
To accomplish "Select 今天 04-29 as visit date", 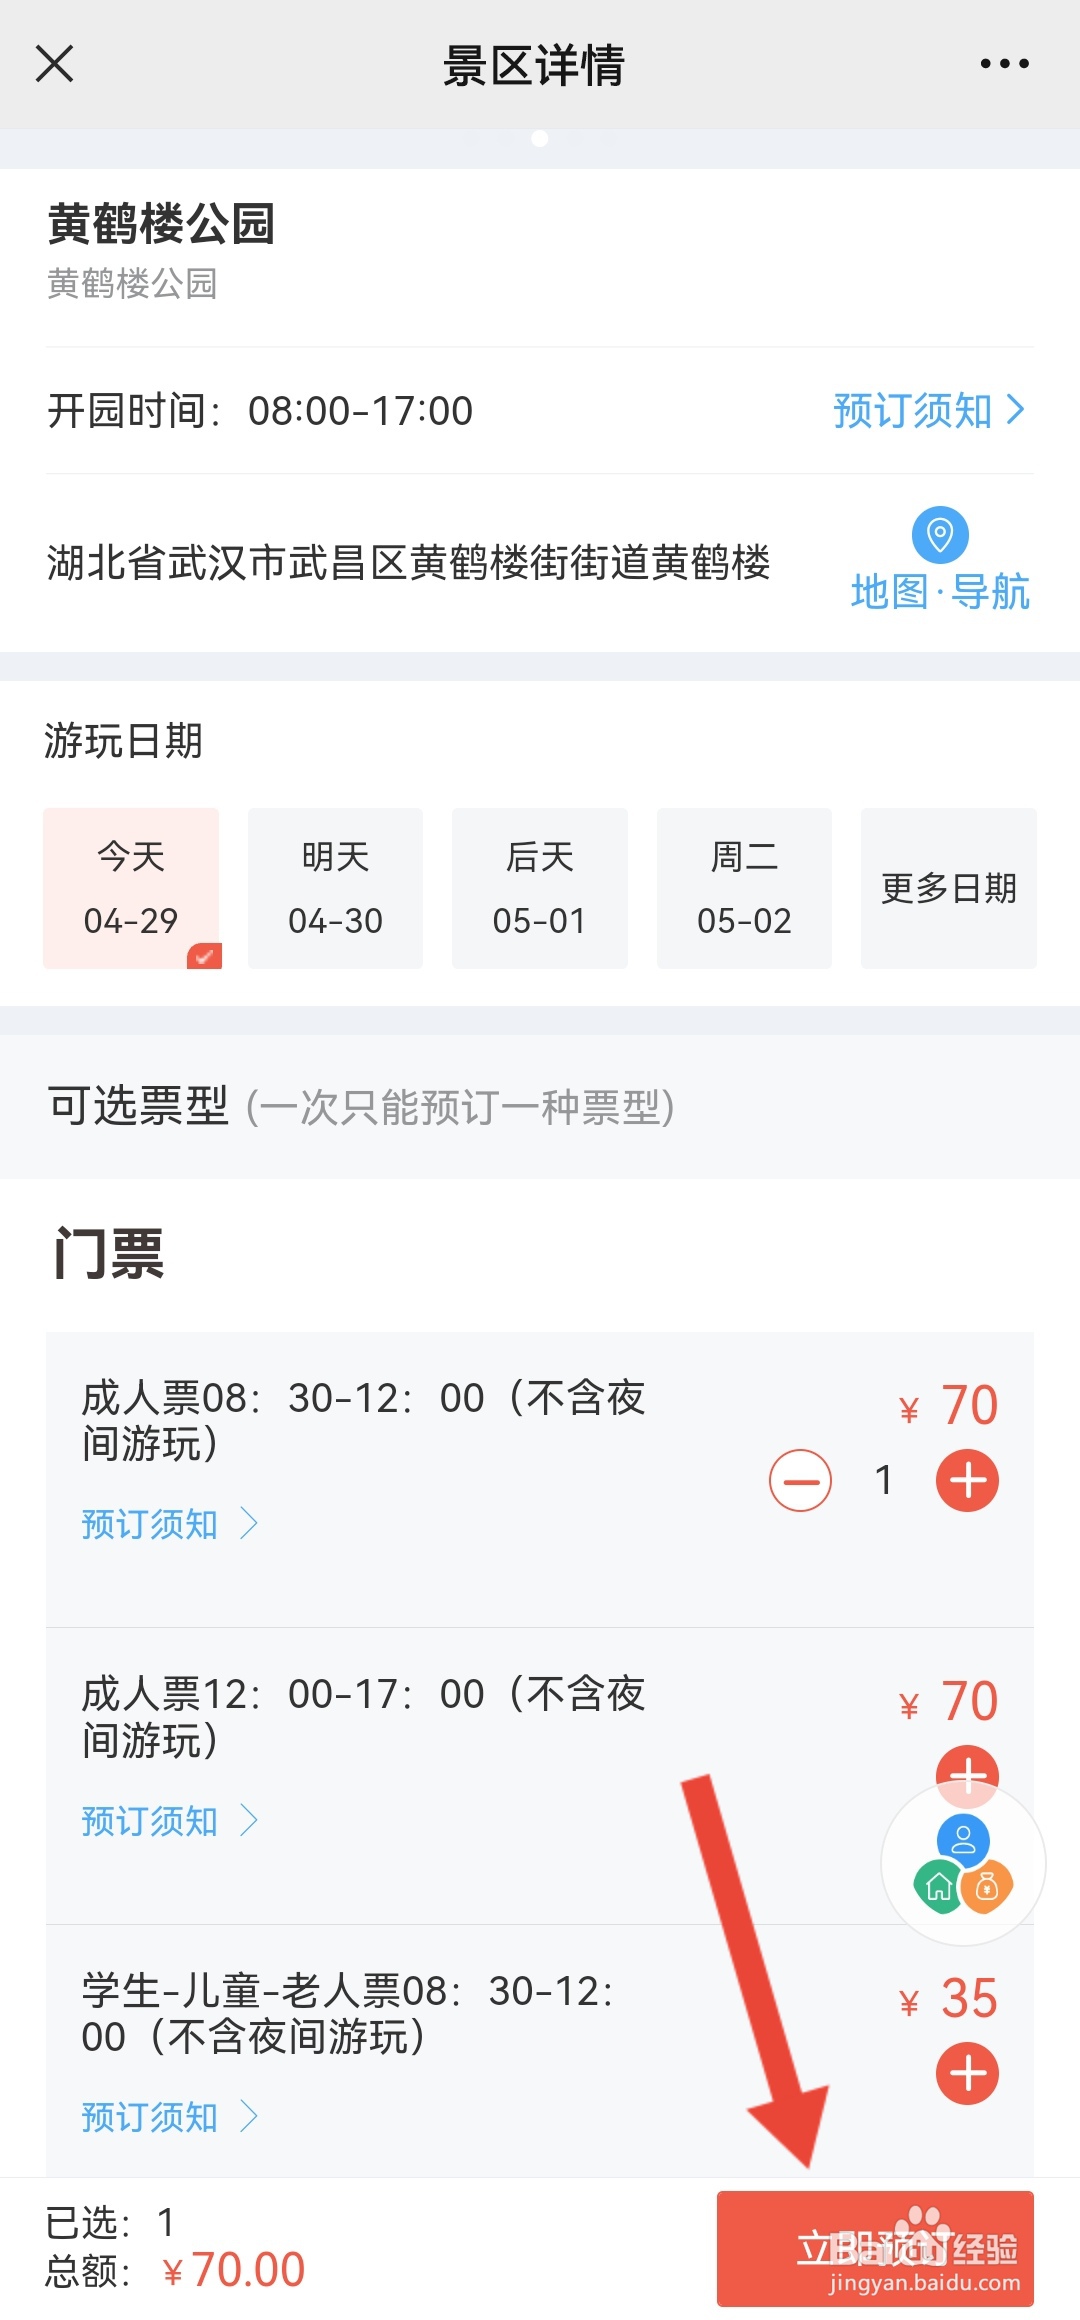I will (131, 888).
